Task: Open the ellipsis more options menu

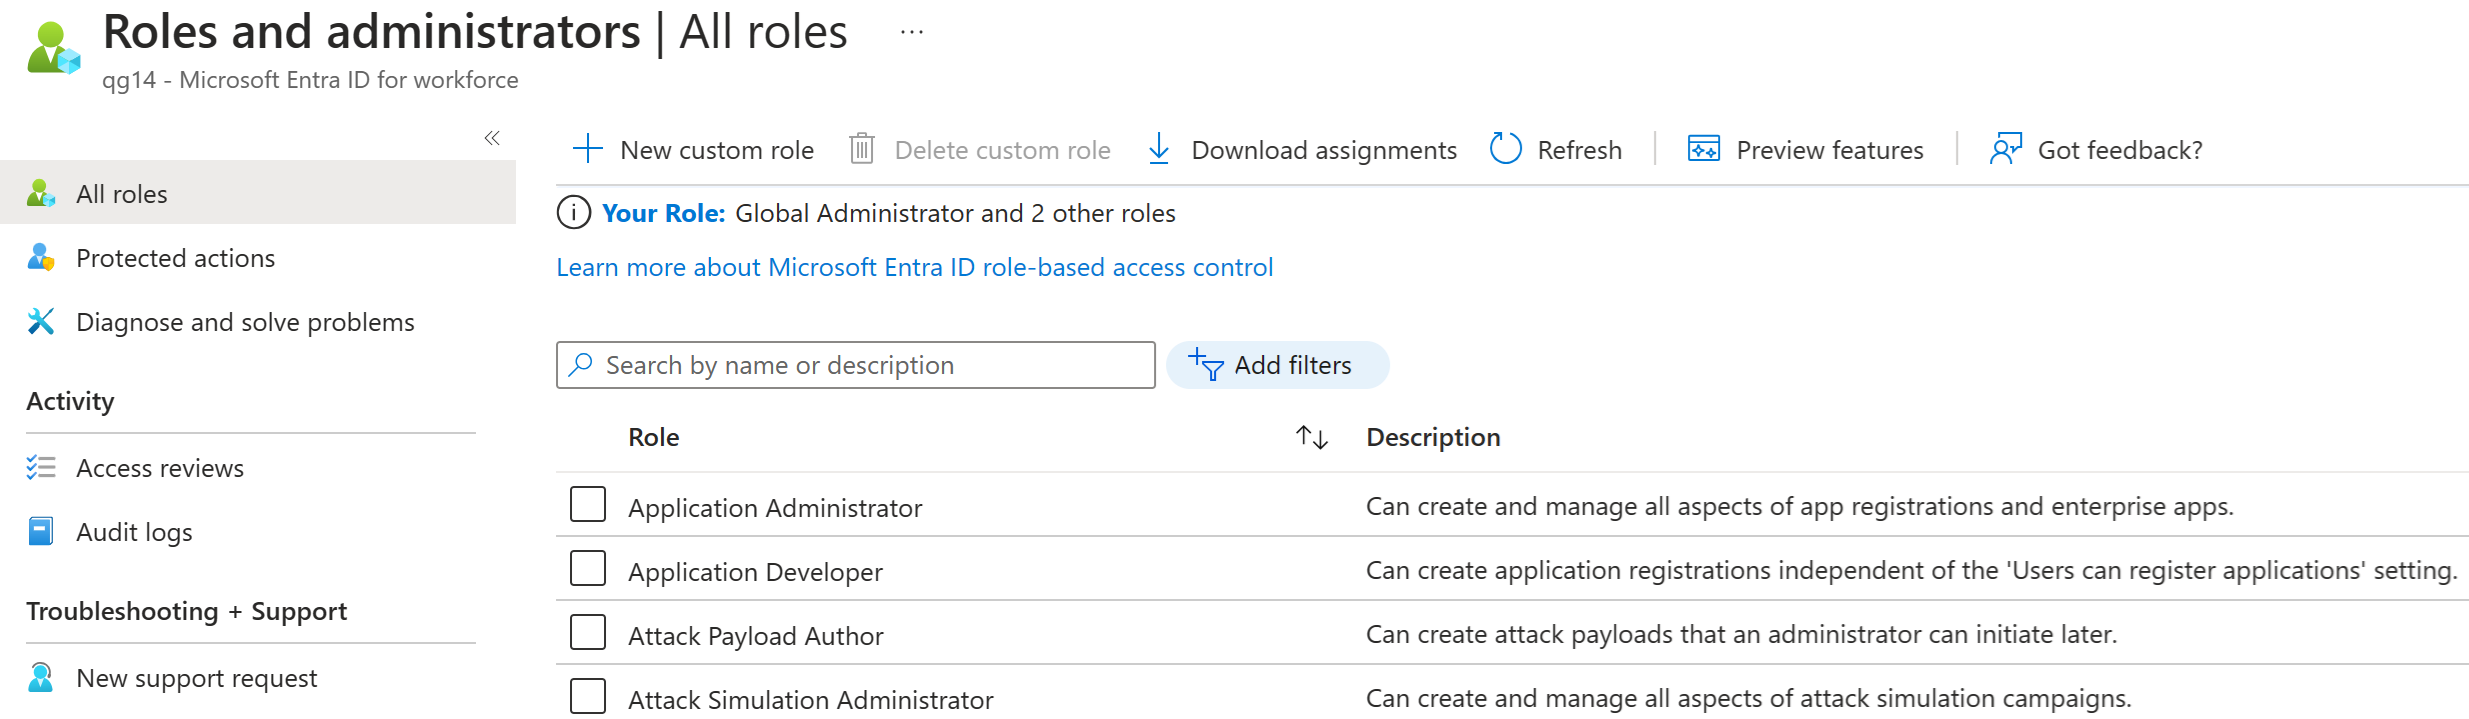Action: point(912,32)
